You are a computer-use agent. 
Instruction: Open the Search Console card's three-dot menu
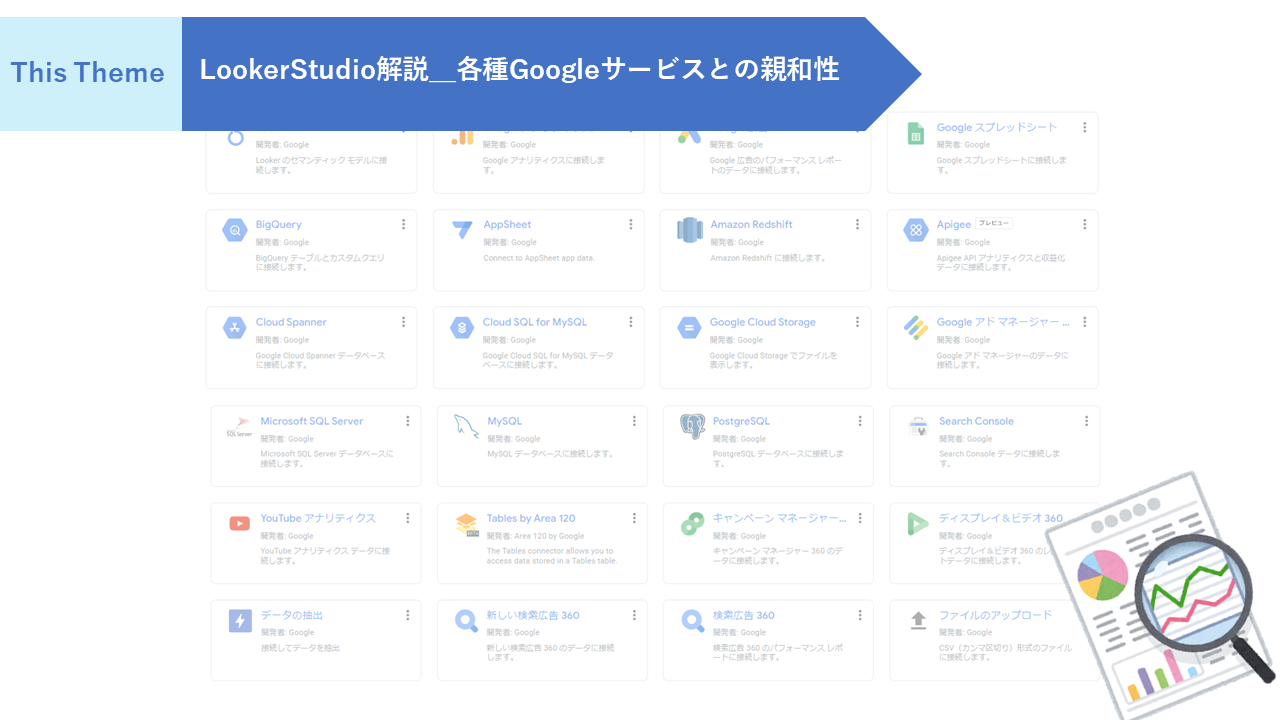pos(1087,421)
